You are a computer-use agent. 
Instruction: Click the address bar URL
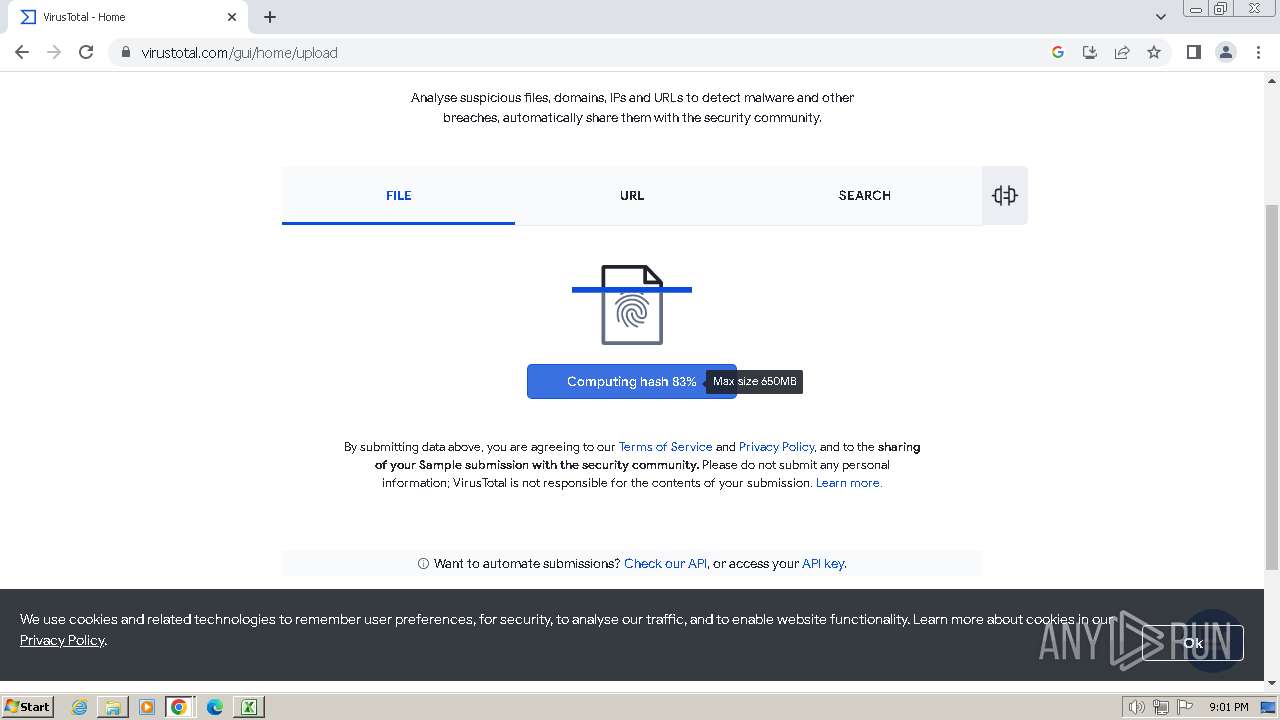tap(240, 53)
